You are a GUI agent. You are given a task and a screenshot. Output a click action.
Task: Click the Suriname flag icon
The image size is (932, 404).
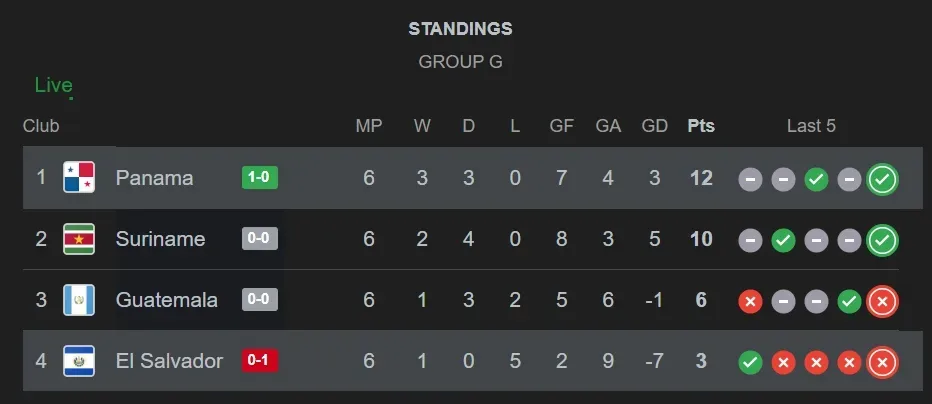[x=79, y=239]
